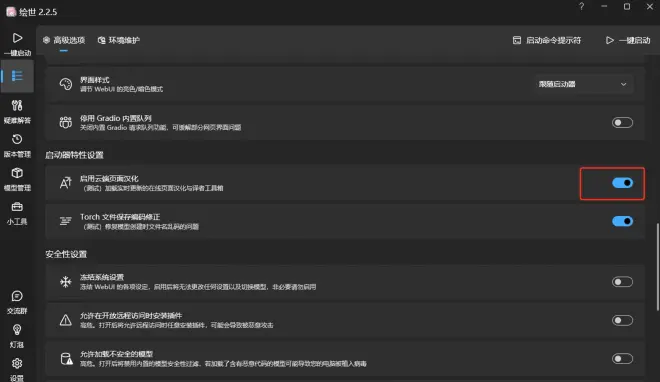The height and width of the screenshot is (382, 660).
Task: Click the 启动器特性设置 section heading
Action: click(75, 155)
